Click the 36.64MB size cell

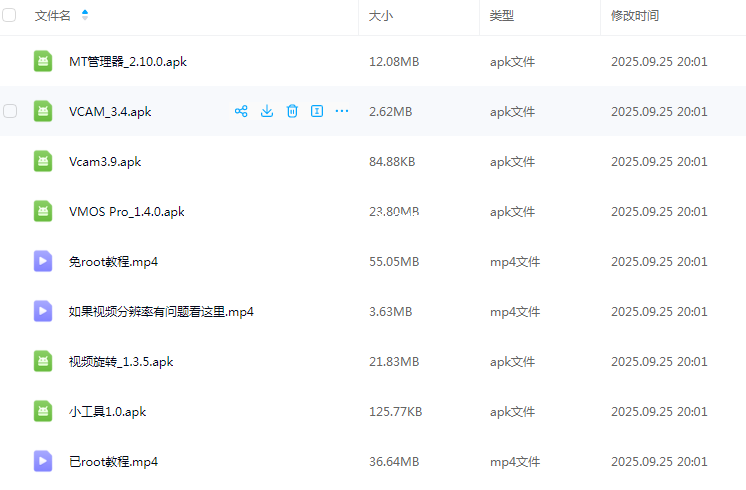click(x=394, y=461)
